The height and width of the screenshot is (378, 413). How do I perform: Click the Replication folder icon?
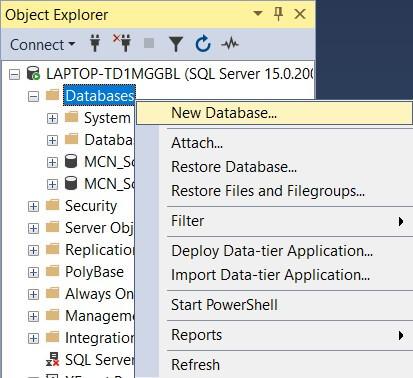pos(52,249)
